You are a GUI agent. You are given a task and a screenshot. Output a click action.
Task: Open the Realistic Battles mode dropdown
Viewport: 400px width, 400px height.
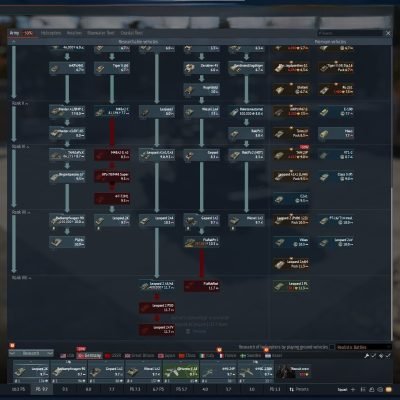[363, 347]
